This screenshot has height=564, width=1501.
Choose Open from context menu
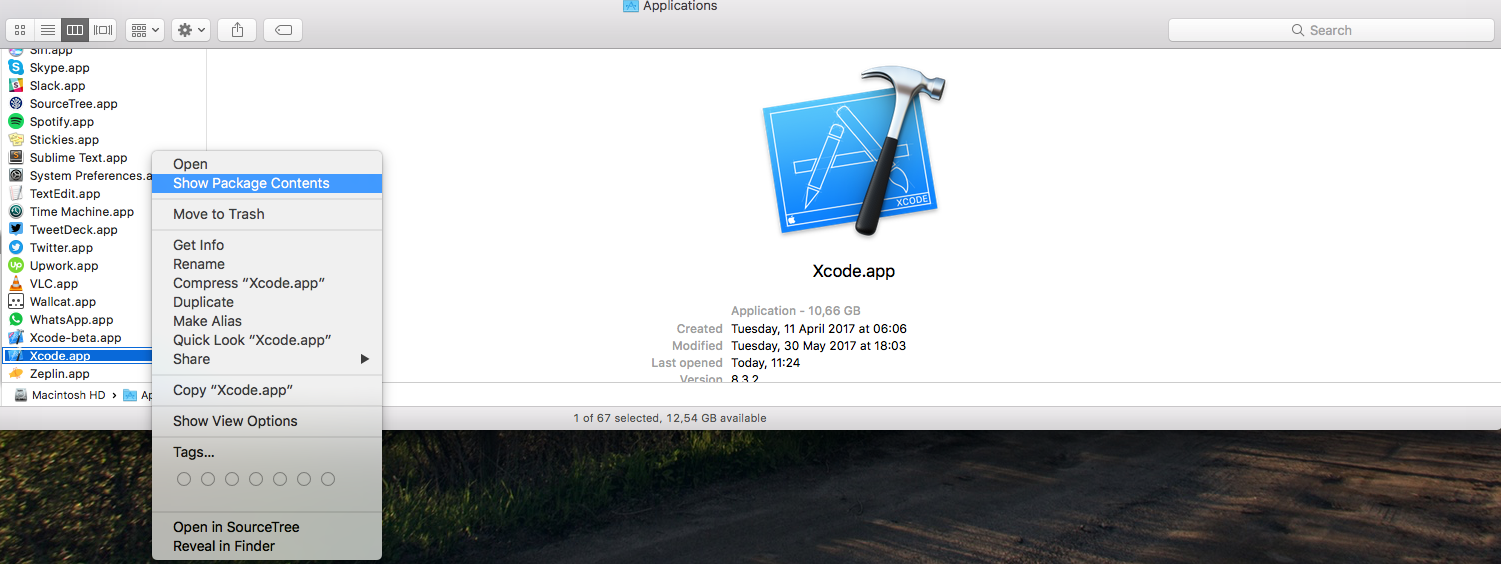pos(267,164)
